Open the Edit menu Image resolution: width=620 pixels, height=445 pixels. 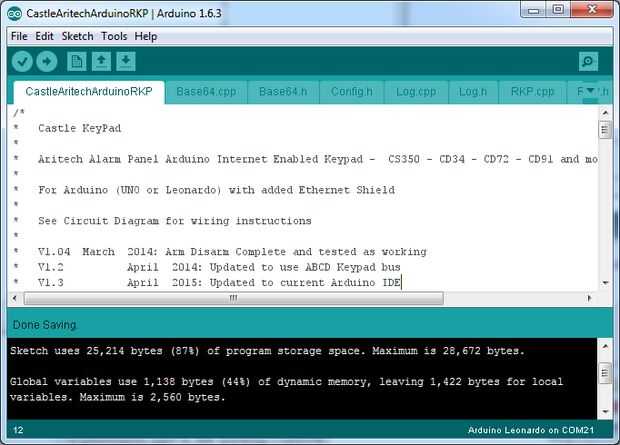(44, 36)
